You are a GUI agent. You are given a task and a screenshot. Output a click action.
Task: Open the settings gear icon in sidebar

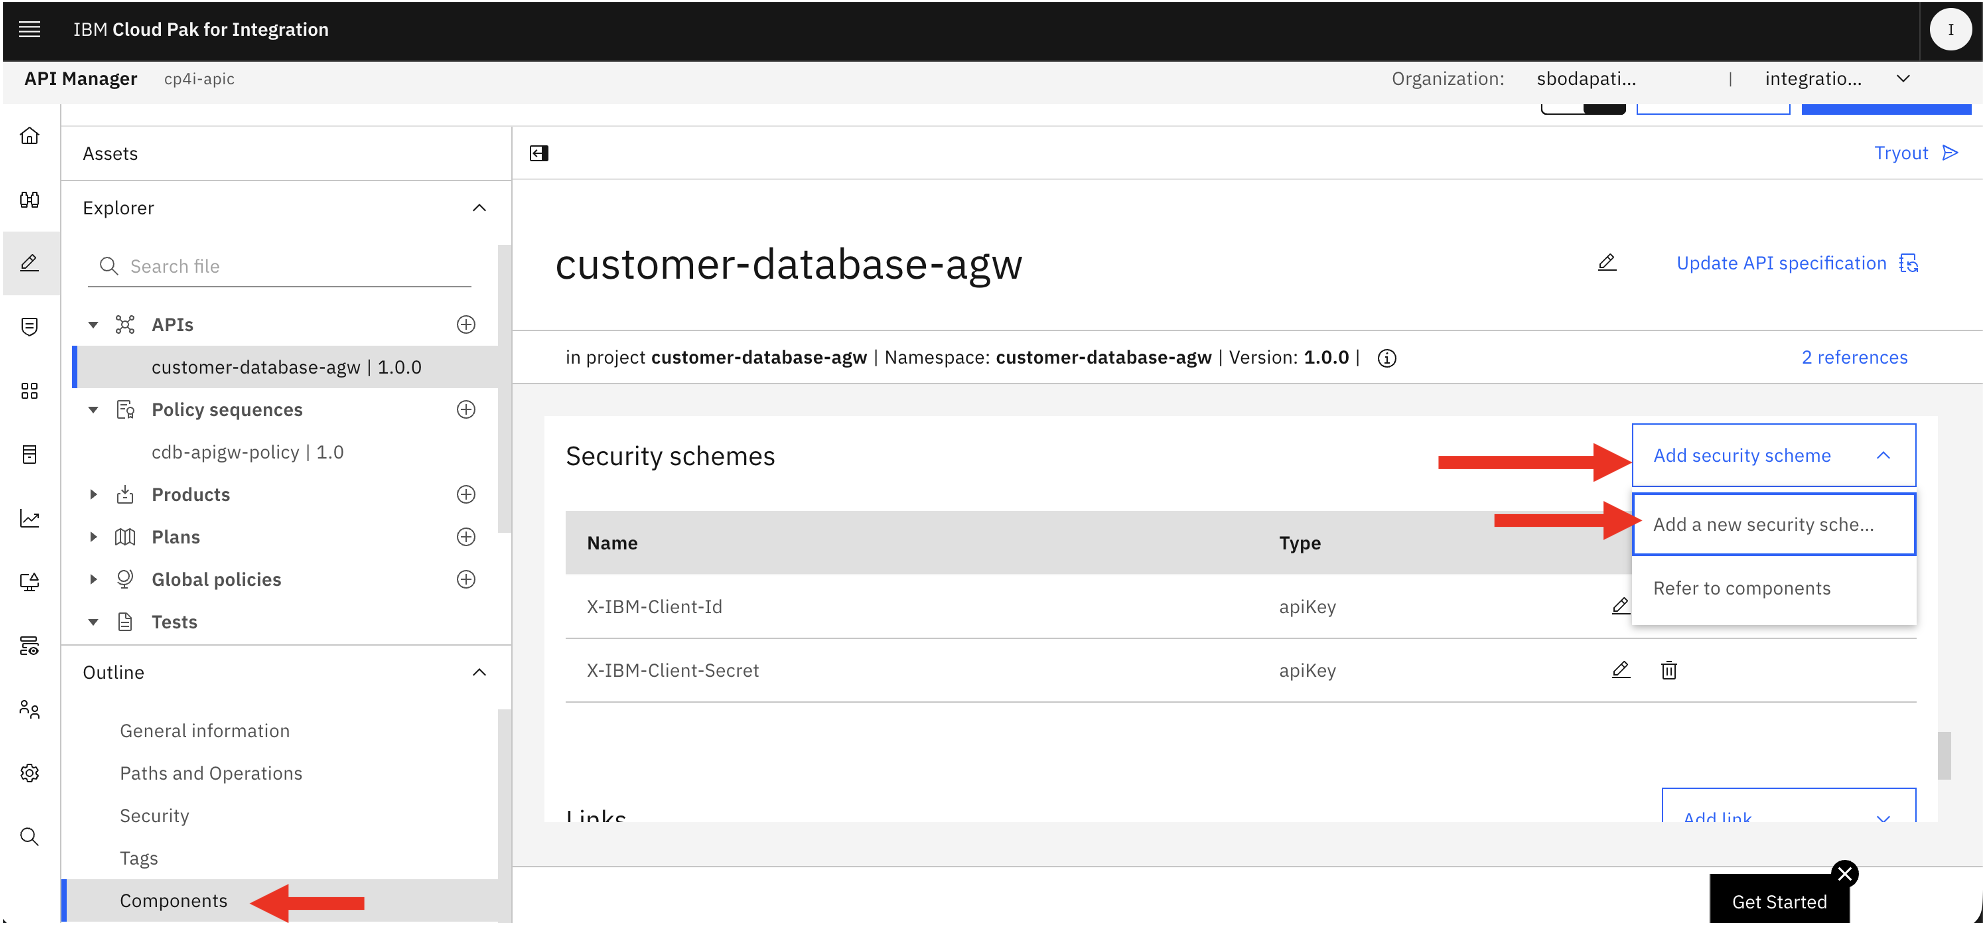pos(30,773)
